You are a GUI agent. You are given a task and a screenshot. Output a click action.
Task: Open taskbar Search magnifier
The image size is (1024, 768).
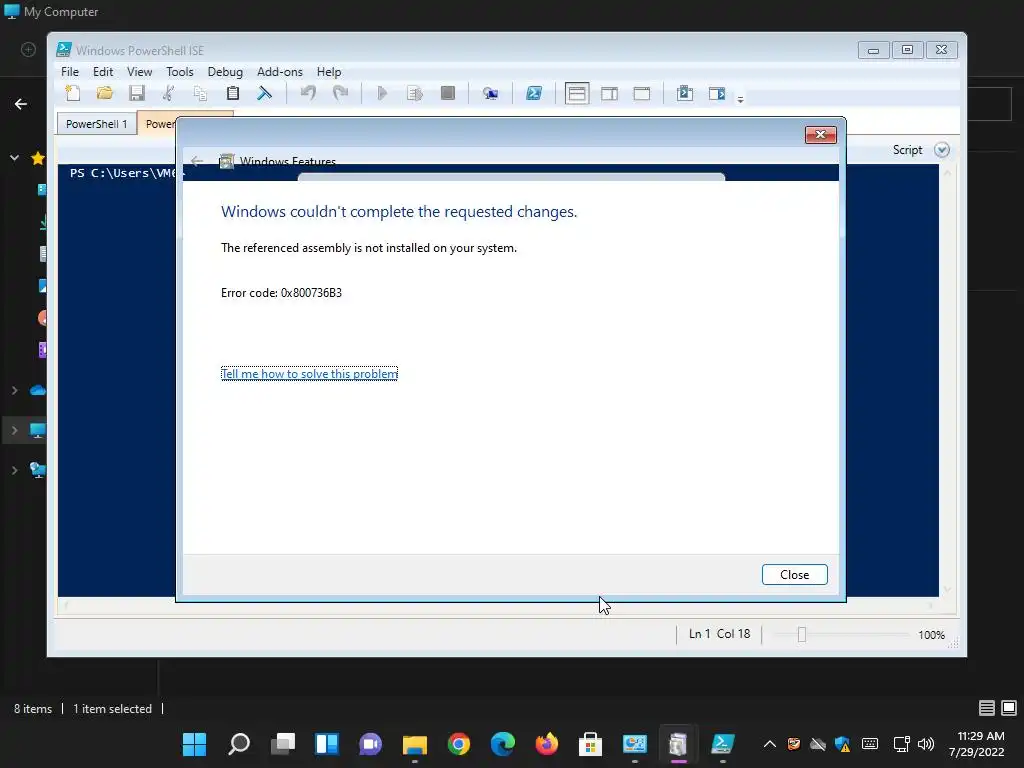[238, 744]
